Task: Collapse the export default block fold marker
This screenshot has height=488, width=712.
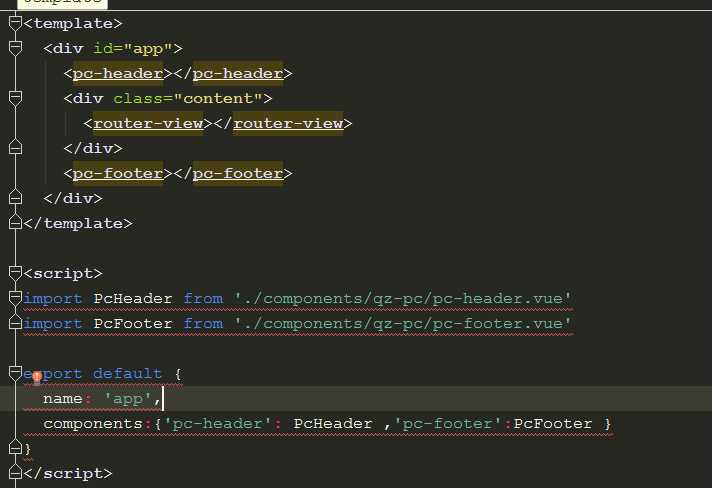Action: coord(15,373)
